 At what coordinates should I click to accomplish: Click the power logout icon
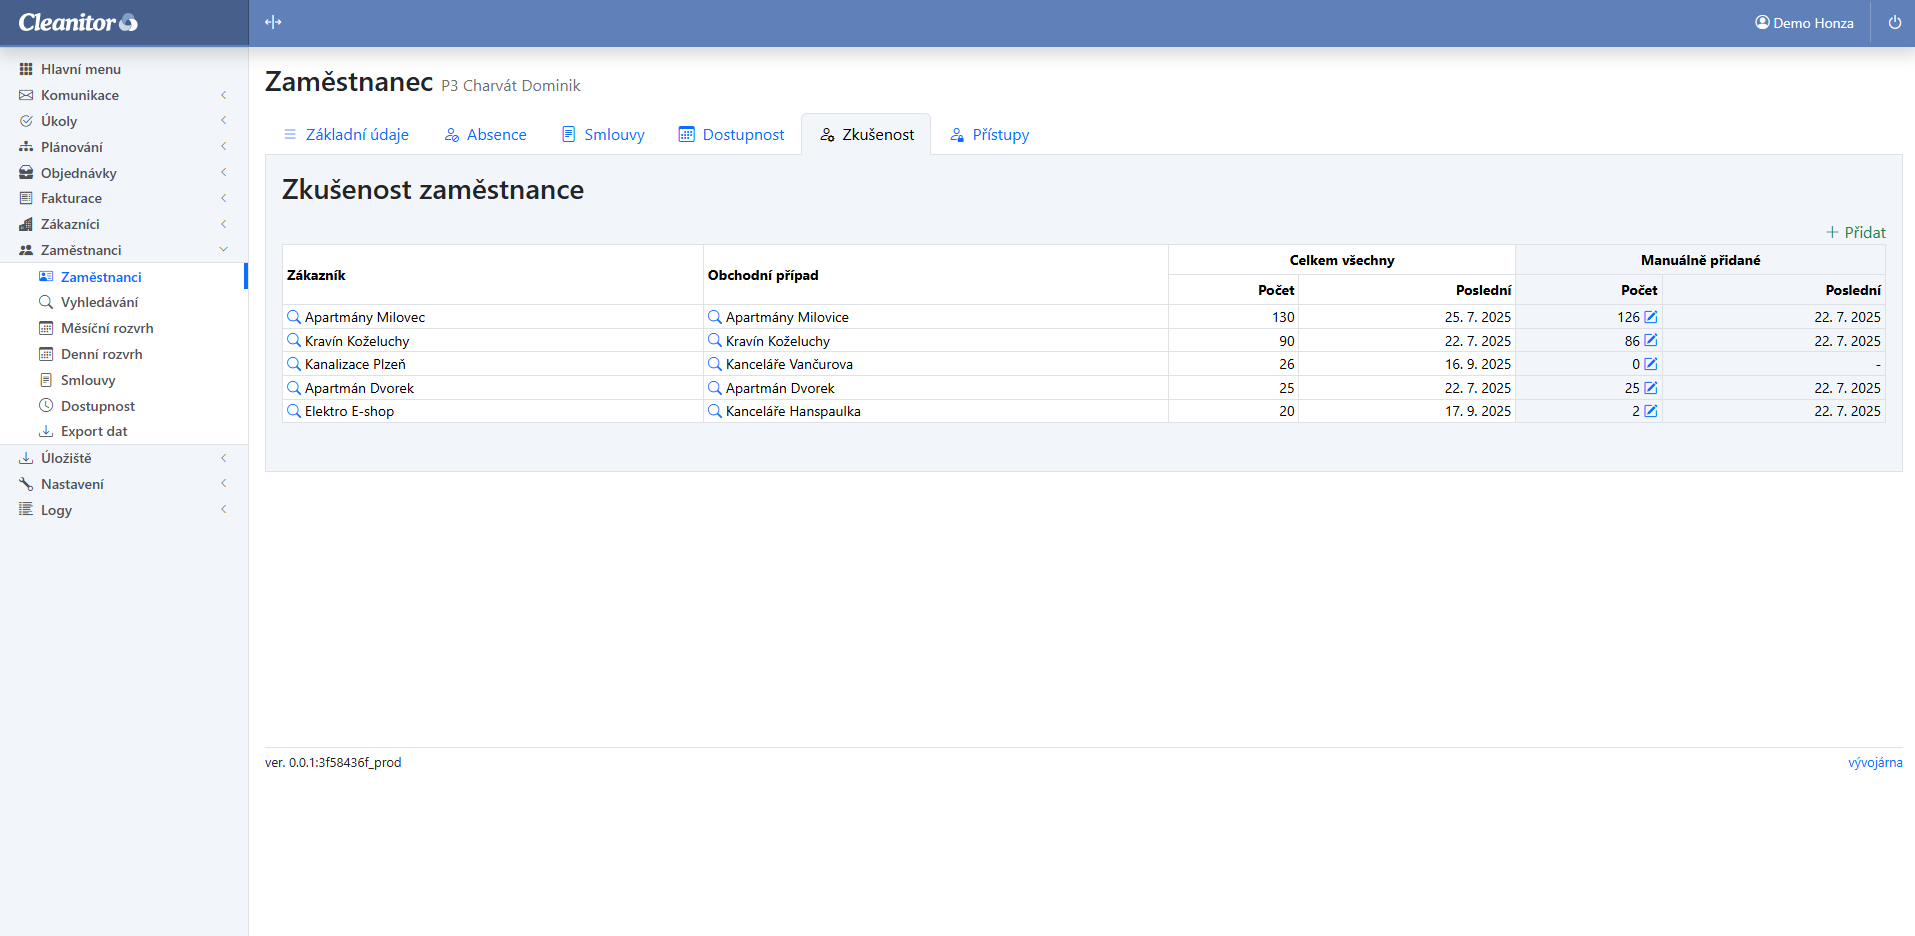pyautogui.click(x=1894, y=22)
